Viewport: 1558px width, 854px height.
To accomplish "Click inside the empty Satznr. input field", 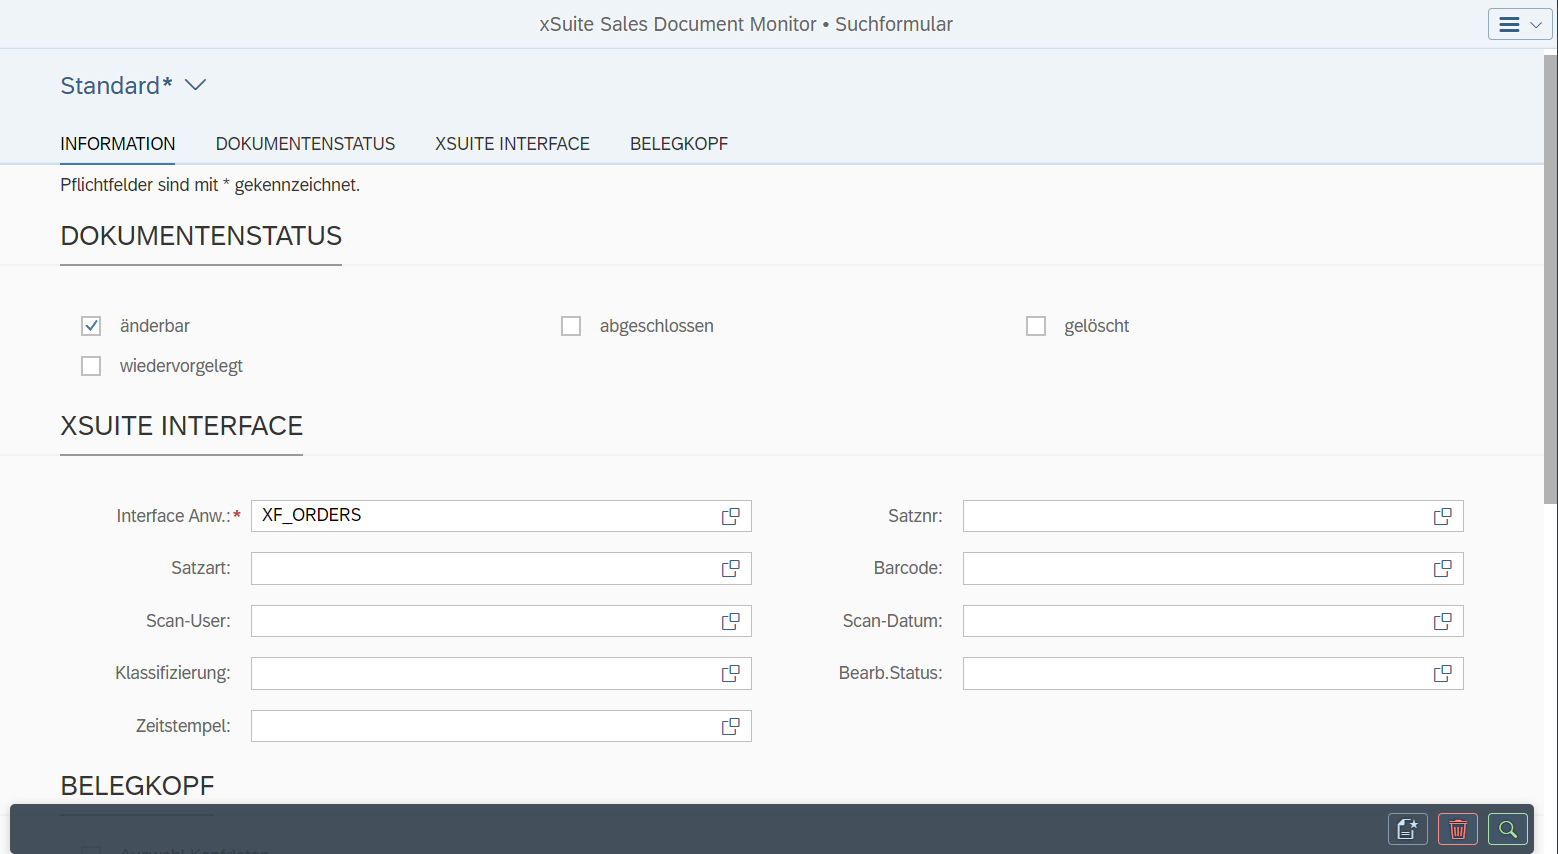I will point(1150,515).
